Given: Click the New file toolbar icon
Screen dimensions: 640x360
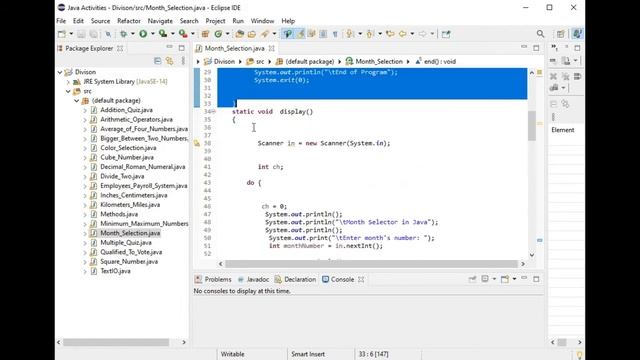Looking at the screenshot, I should tap(62, 34).
